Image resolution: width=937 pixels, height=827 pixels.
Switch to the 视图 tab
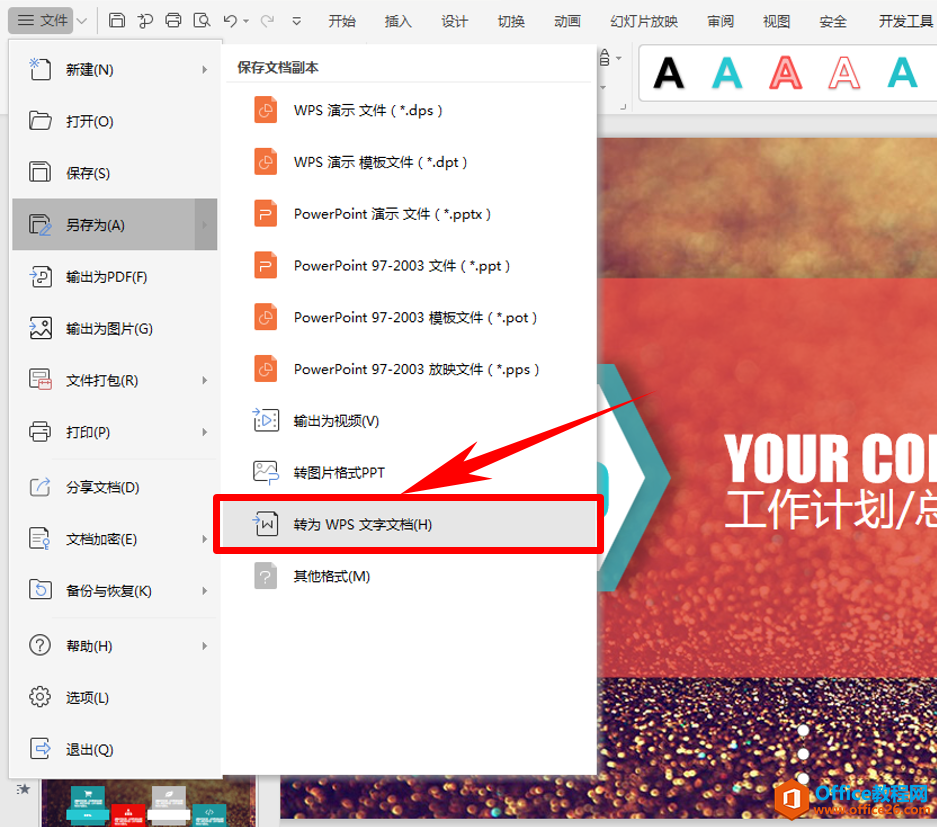pyautogui.click(x=776, y=22)
